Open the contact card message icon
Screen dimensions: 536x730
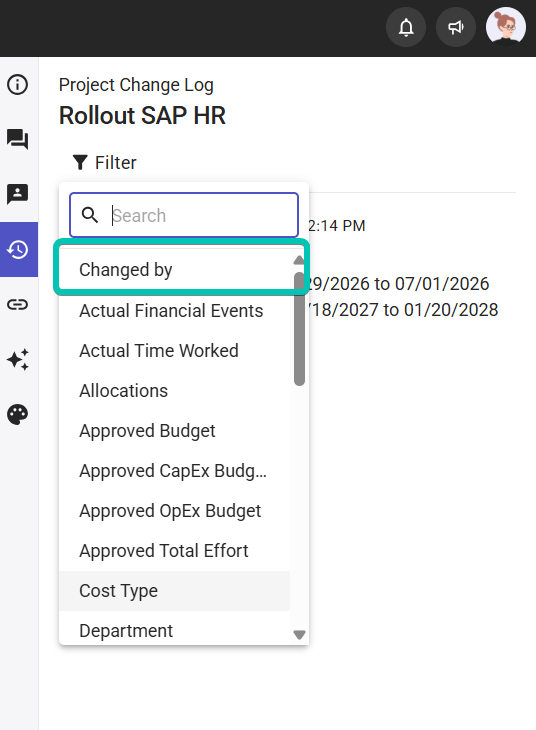[18, 194]
